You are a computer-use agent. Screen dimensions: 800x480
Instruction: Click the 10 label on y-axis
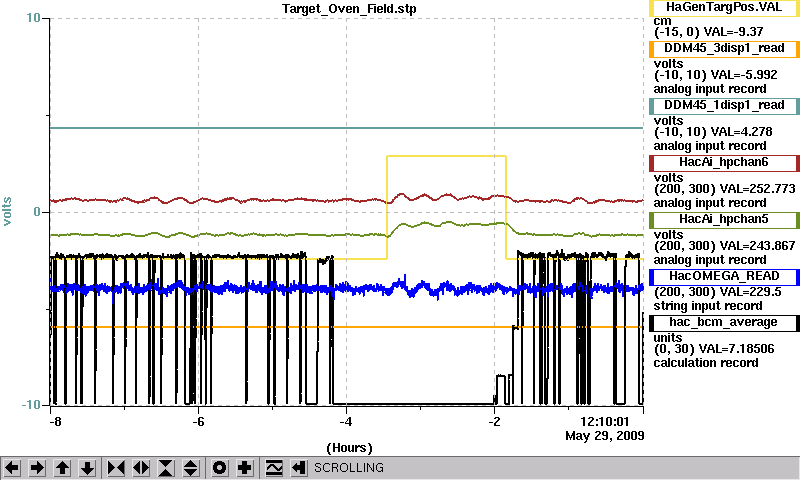click(33, 18)
